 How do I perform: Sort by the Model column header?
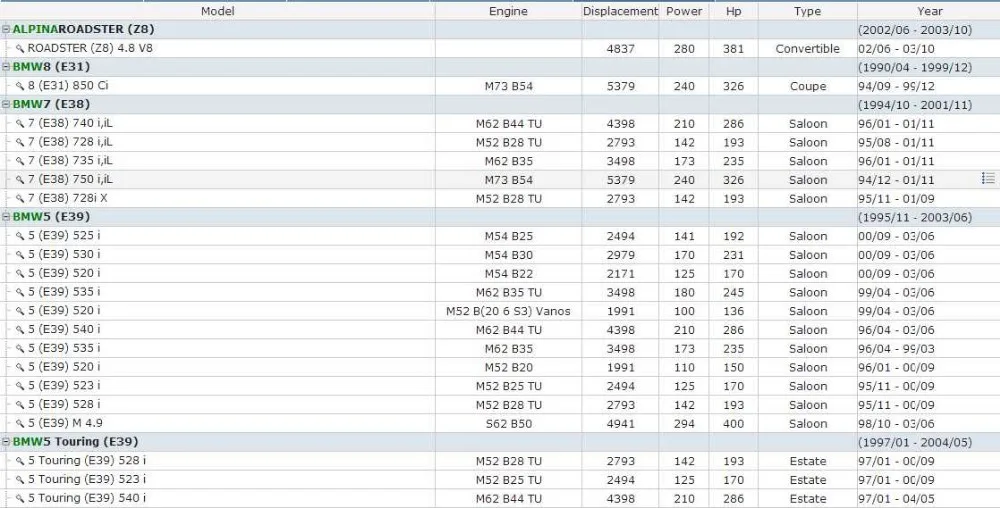[217, 11]
